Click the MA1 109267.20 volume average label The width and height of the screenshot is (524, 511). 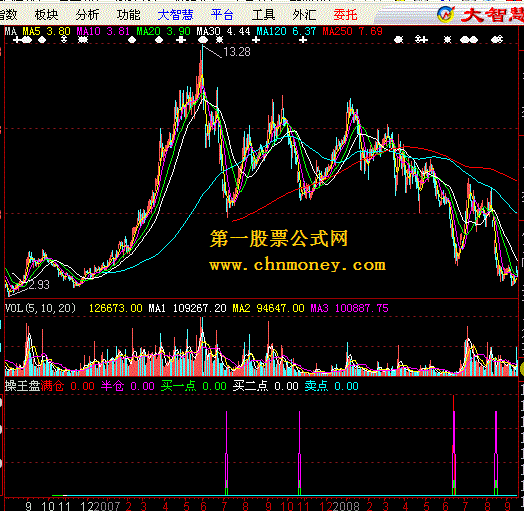point(187,308)
